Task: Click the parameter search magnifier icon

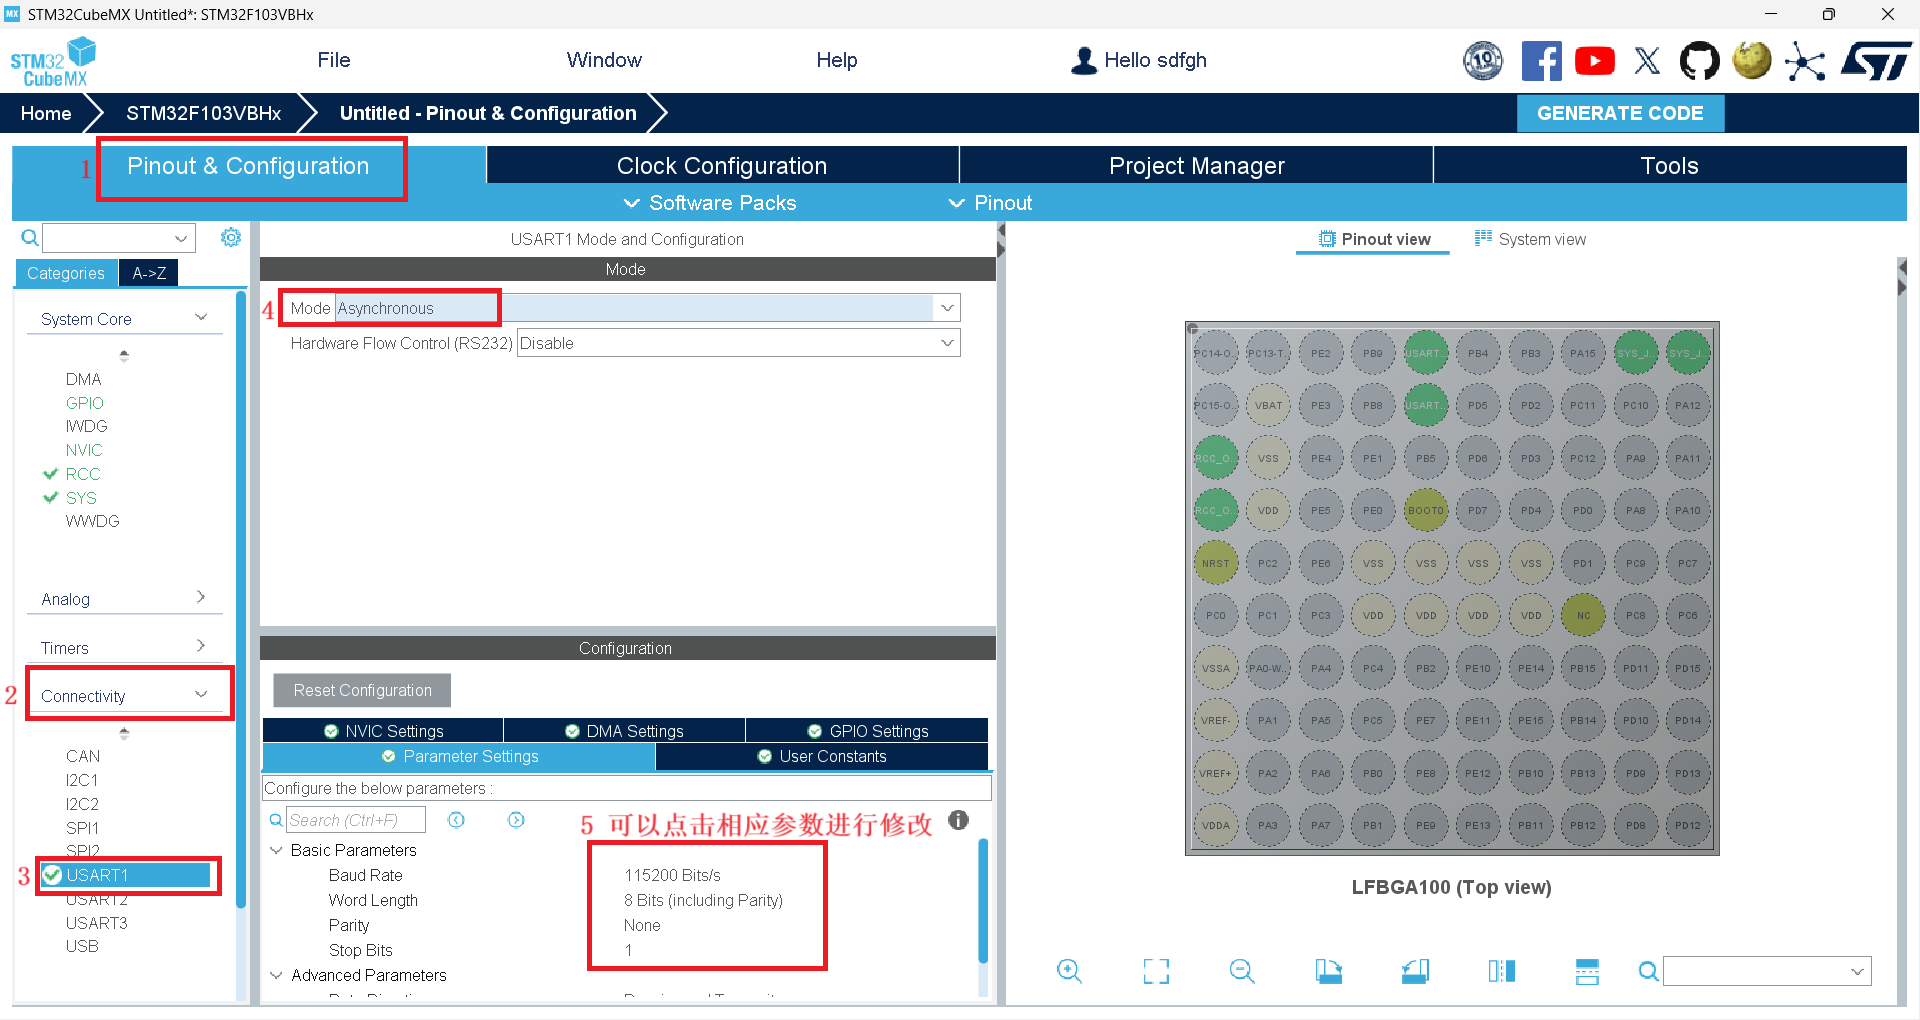Action: [276, 820]
